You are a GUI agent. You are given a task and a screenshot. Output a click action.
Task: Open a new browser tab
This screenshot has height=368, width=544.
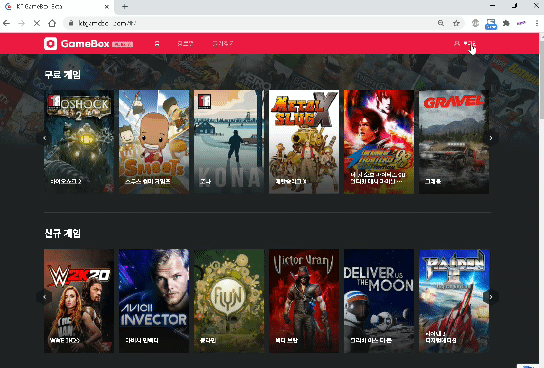[x=125, y=6]
